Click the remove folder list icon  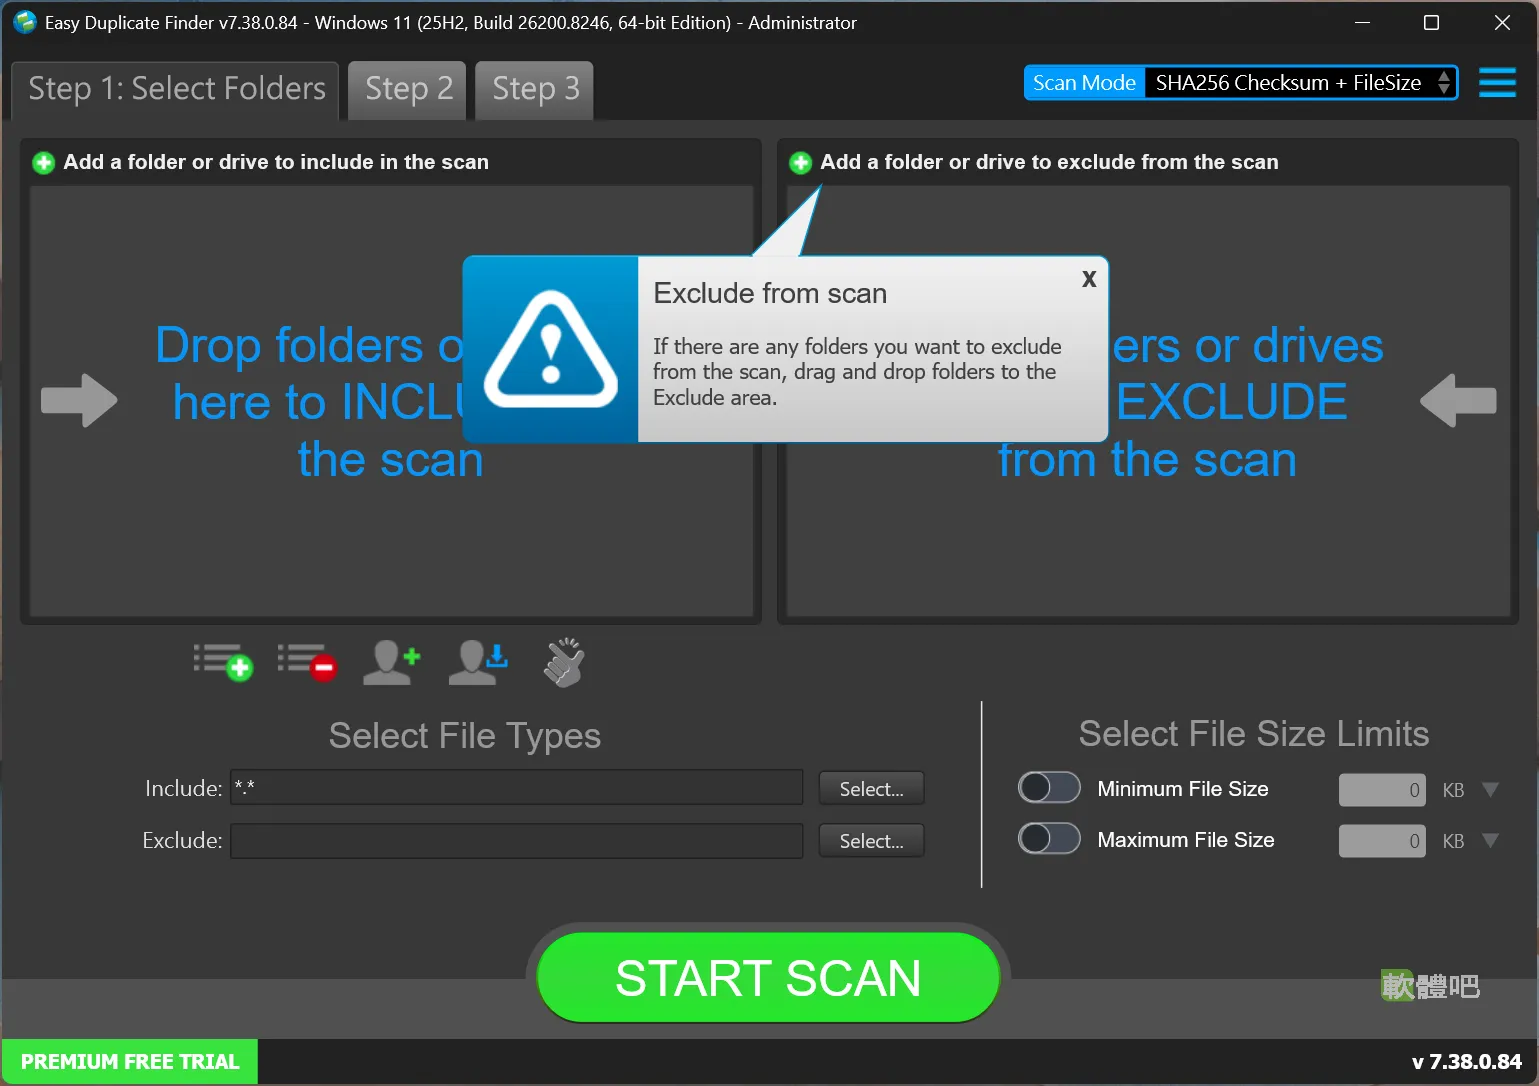click(307, 662)
